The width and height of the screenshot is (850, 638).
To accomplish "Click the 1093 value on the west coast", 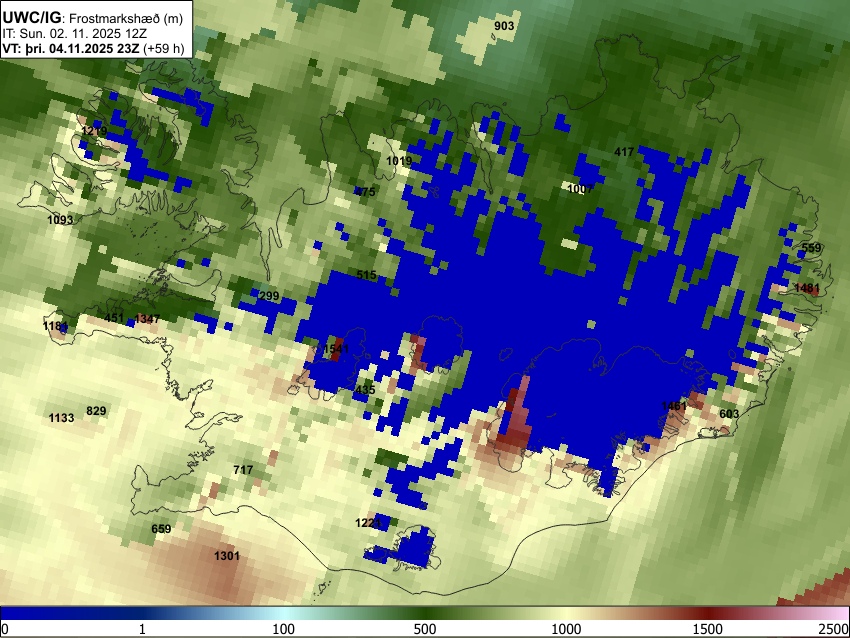I will tap(60, 220).
